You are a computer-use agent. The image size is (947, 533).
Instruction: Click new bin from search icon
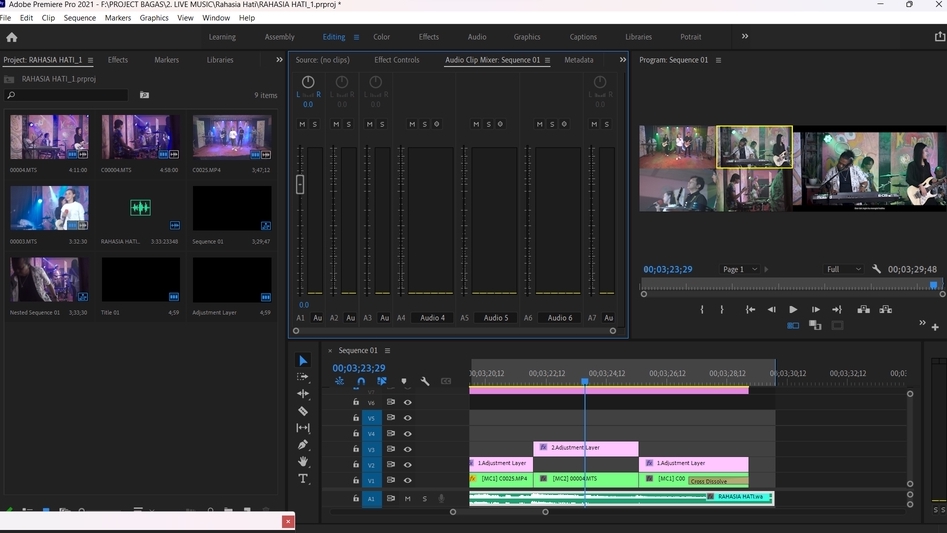tap(144, 95)
